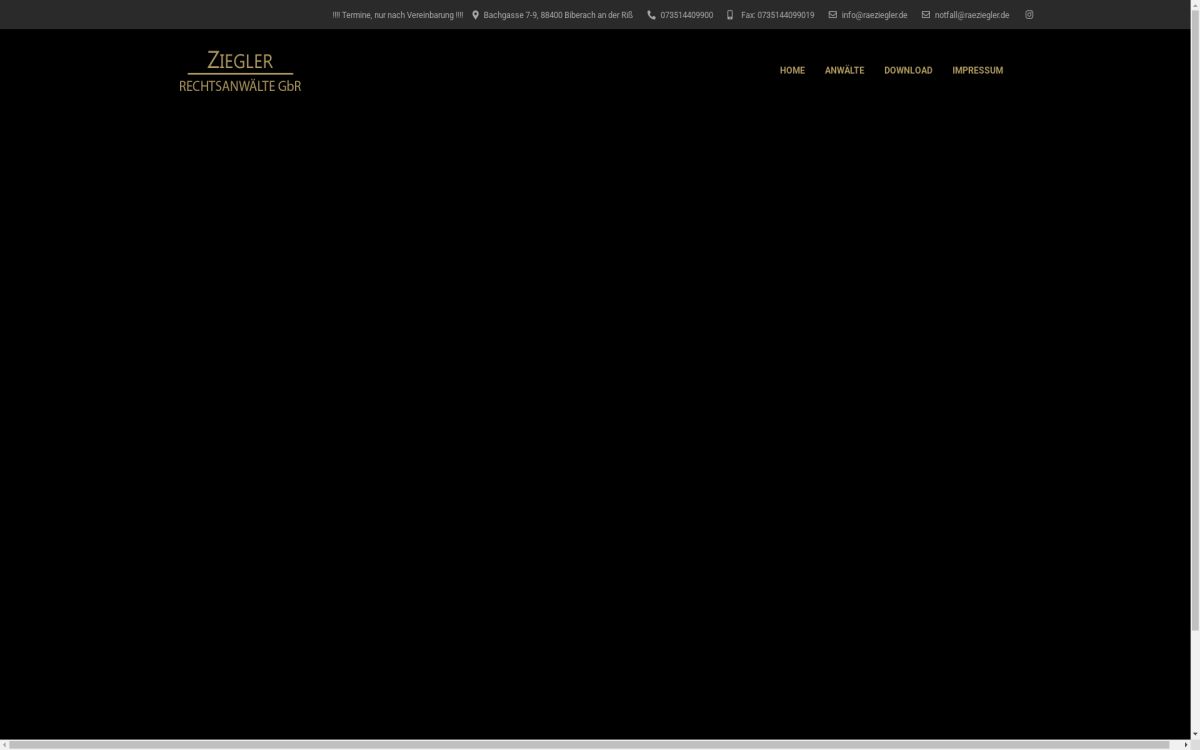
Task: Click the mobile device icon beside Fax
Action: [730, 15]
